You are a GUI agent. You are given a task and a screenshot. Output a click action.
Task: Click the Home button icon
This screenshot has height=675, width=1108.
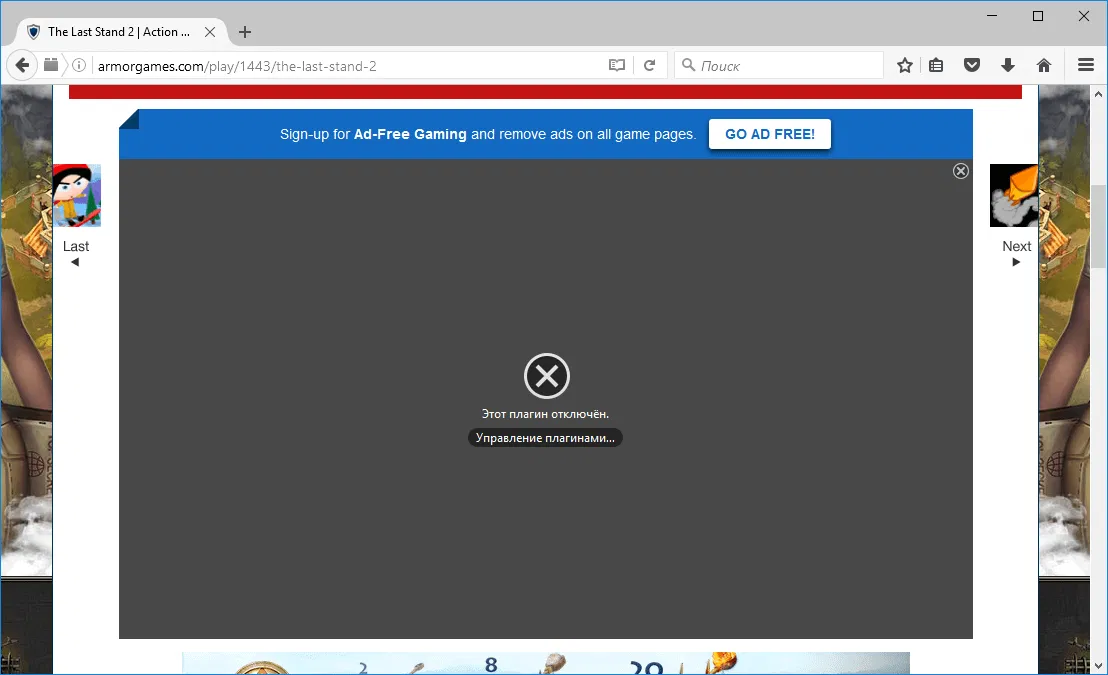tap(1044, 65)
